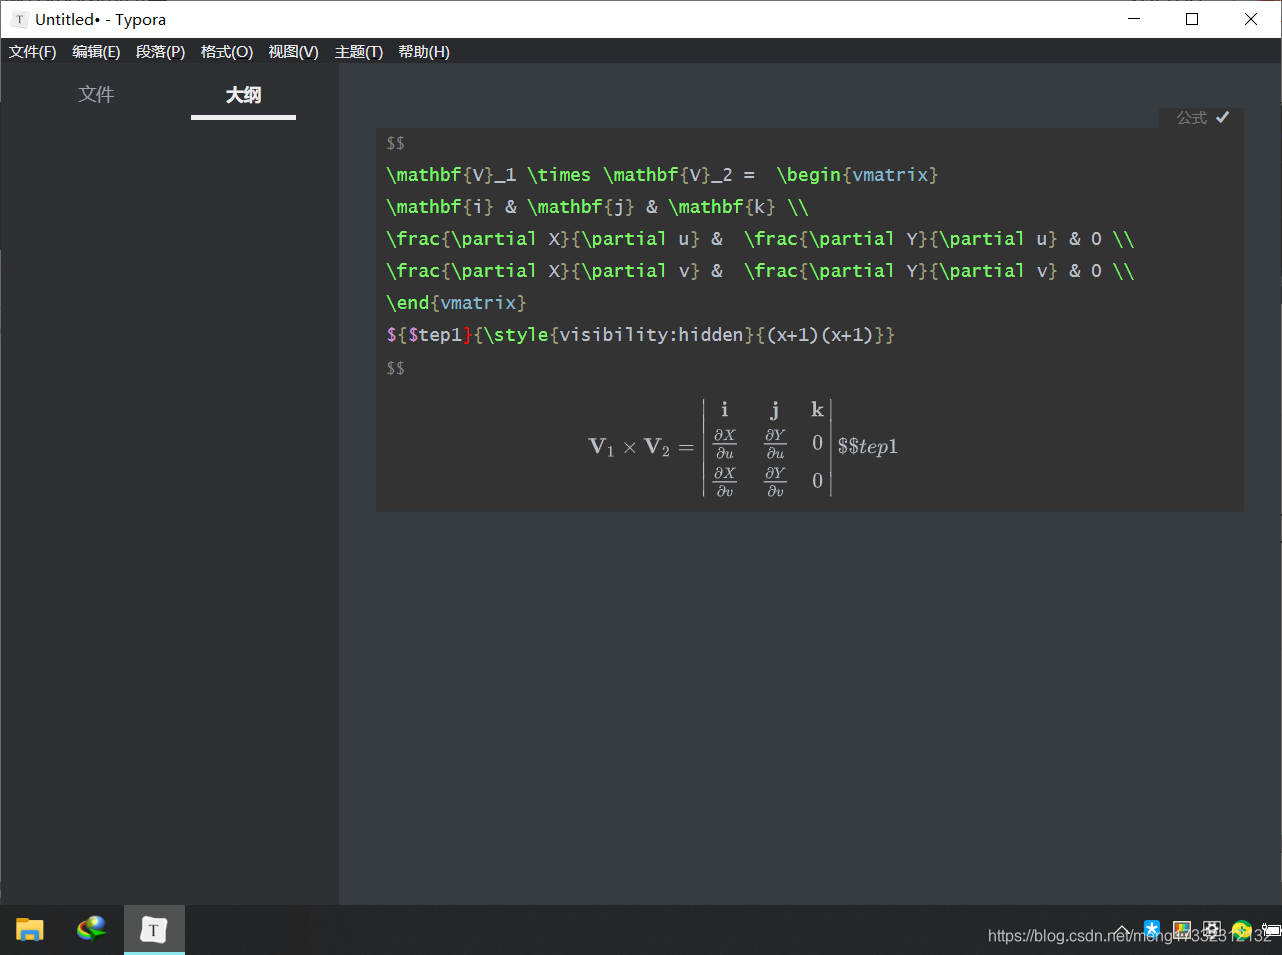
Task: Open File Explorer from the taskbar
Action: (x=30, y=930)
